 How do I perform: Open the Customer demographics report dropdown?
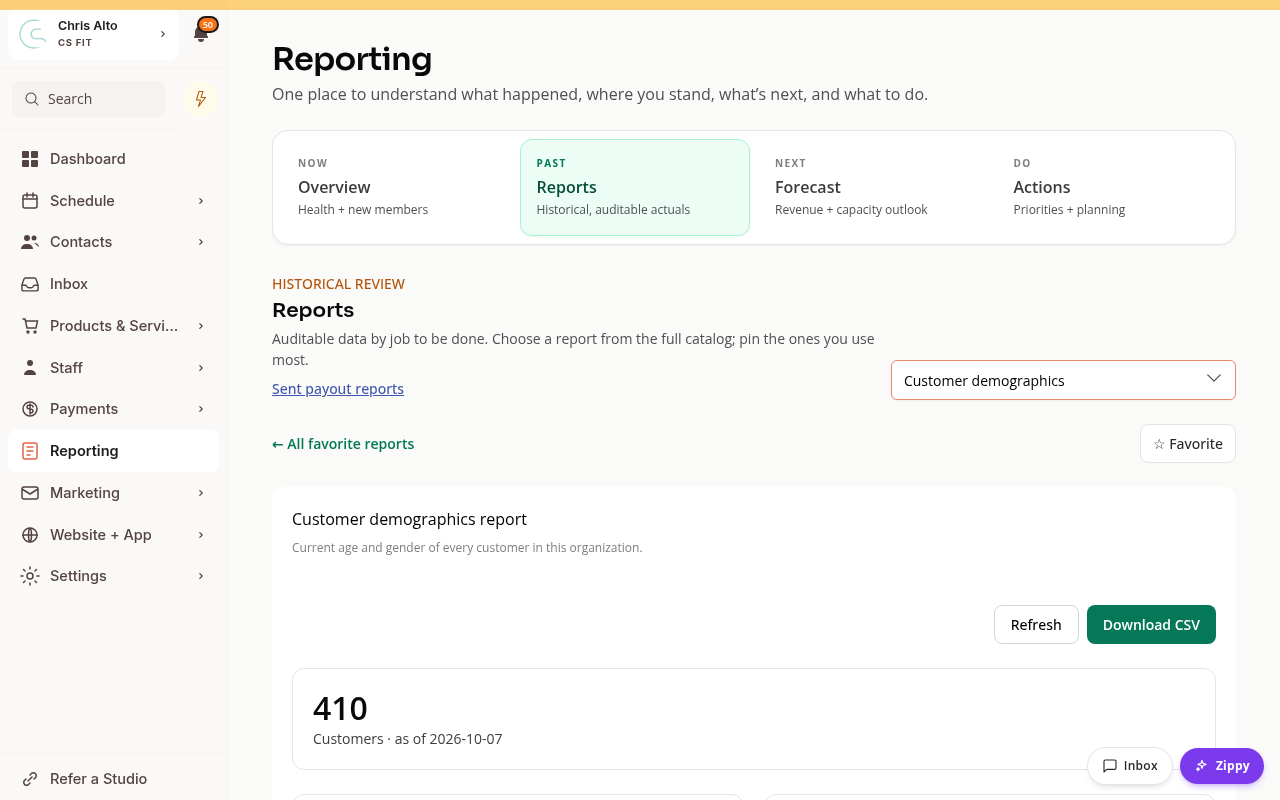(1063, 380)
